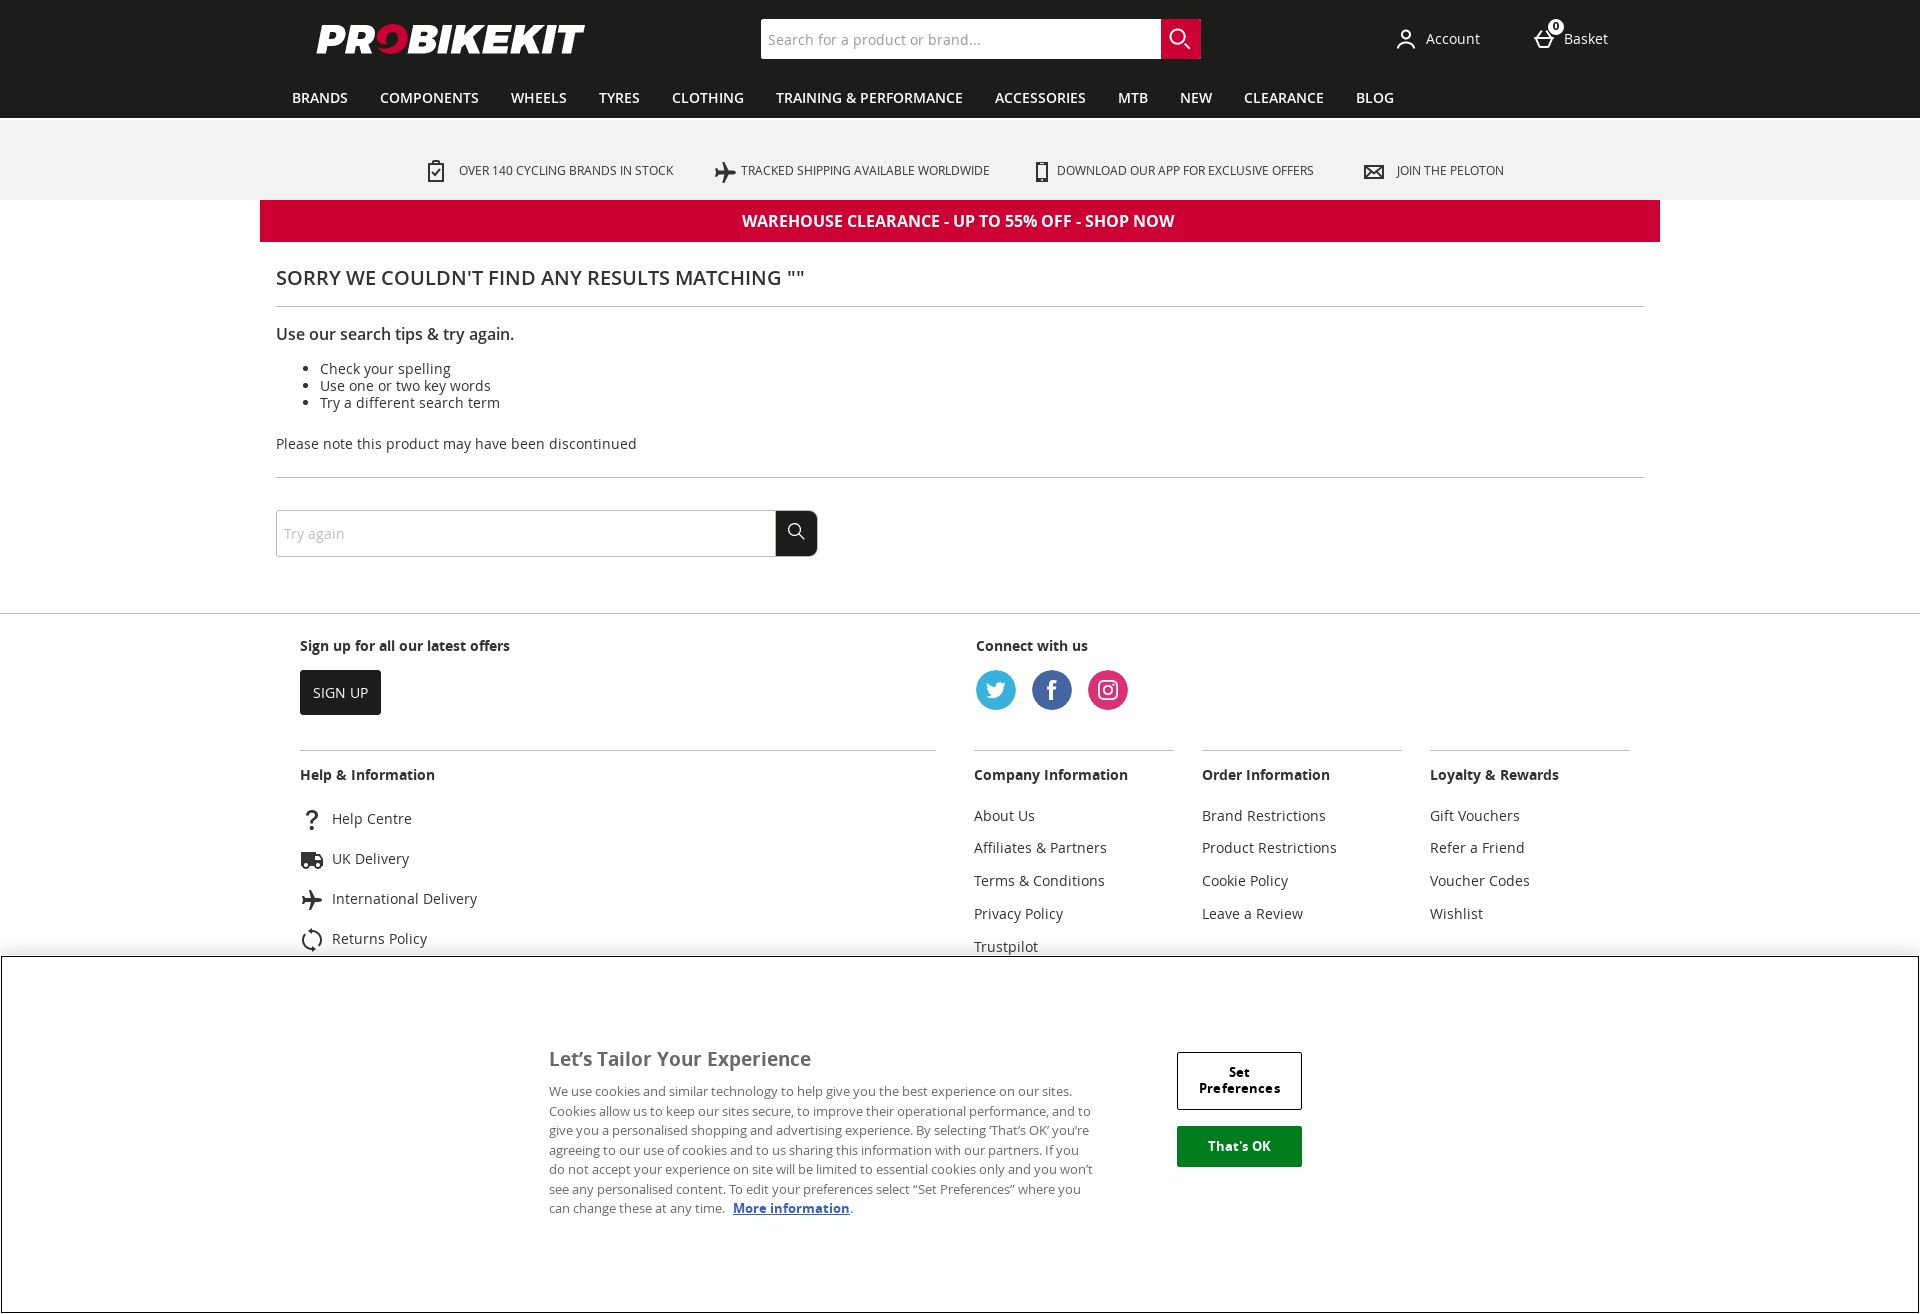The height and width of the screenshot is (1314, 1920).
Task: Open the Blog menu item
Action: (x=1375, y=98)
